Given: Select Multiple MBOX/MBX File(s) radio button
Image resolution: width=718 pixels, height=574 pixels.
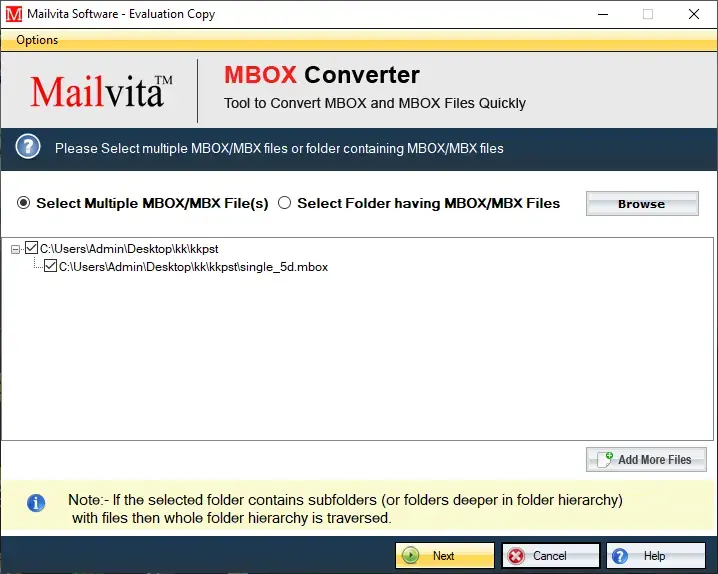Looking at the screenshot, I should 23,203.
